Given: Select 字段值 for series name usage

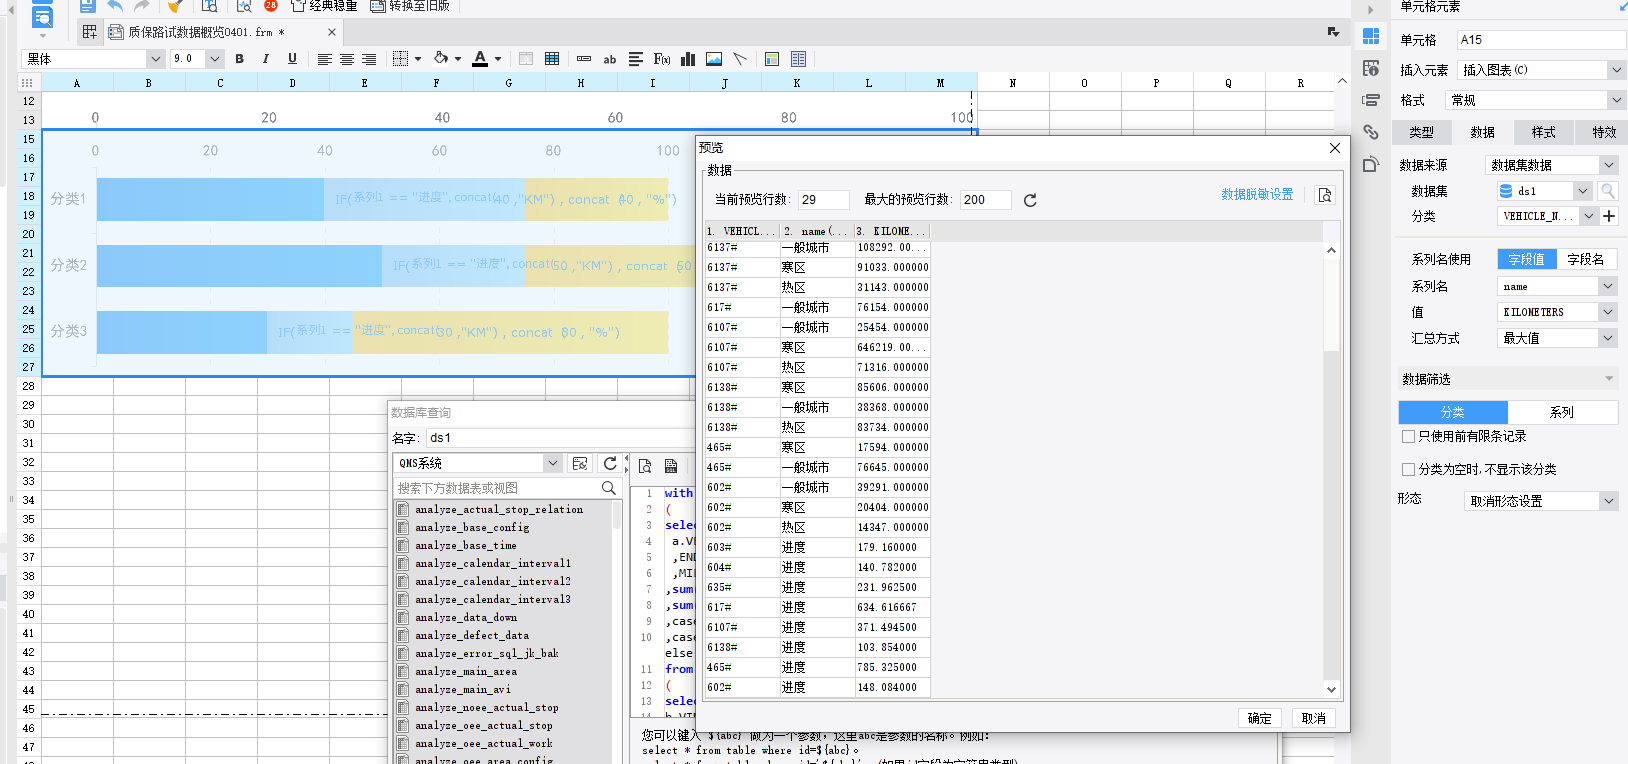Looking at the screenshot, I should point(1526,259).
